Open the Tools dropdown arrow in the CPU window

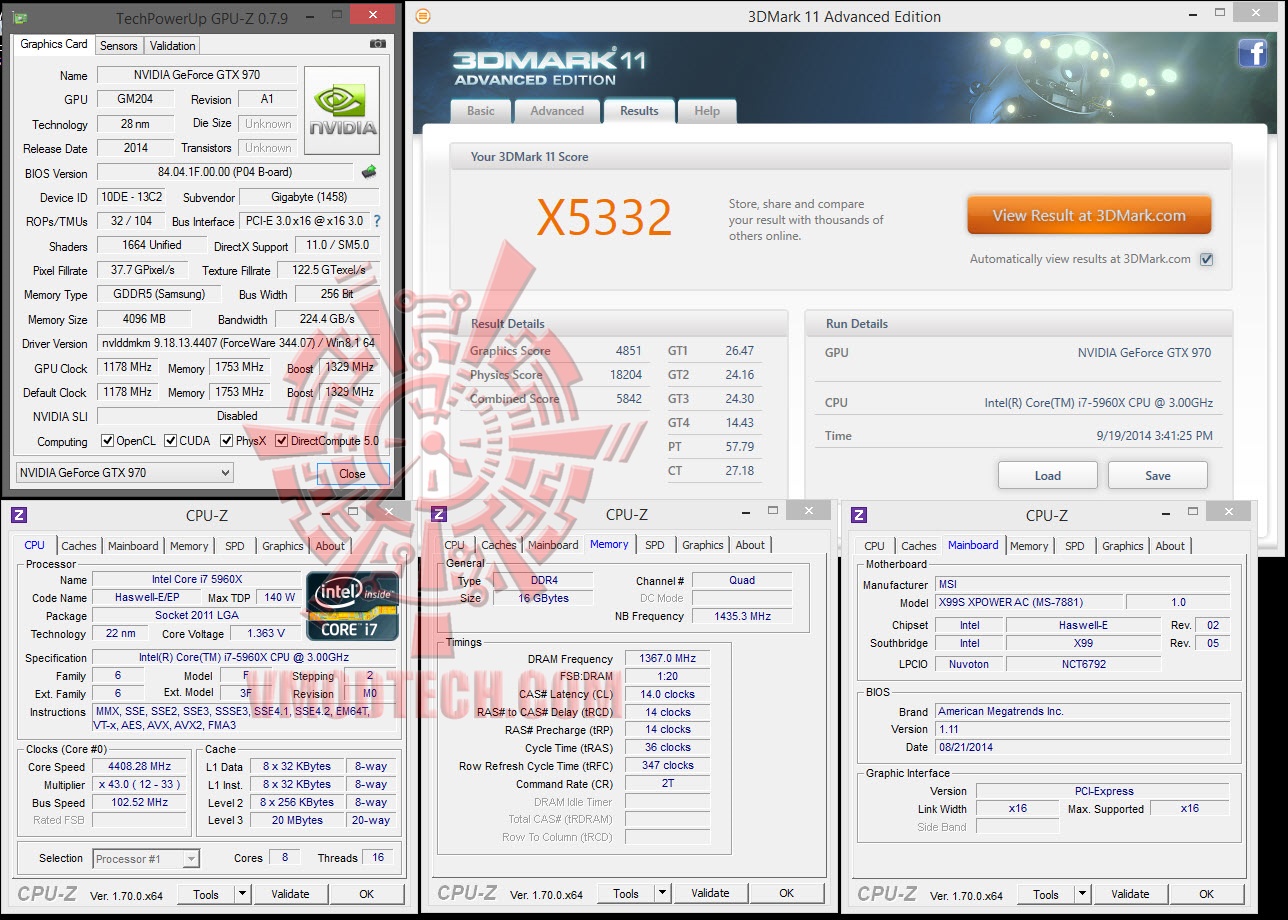click(243, 894)
